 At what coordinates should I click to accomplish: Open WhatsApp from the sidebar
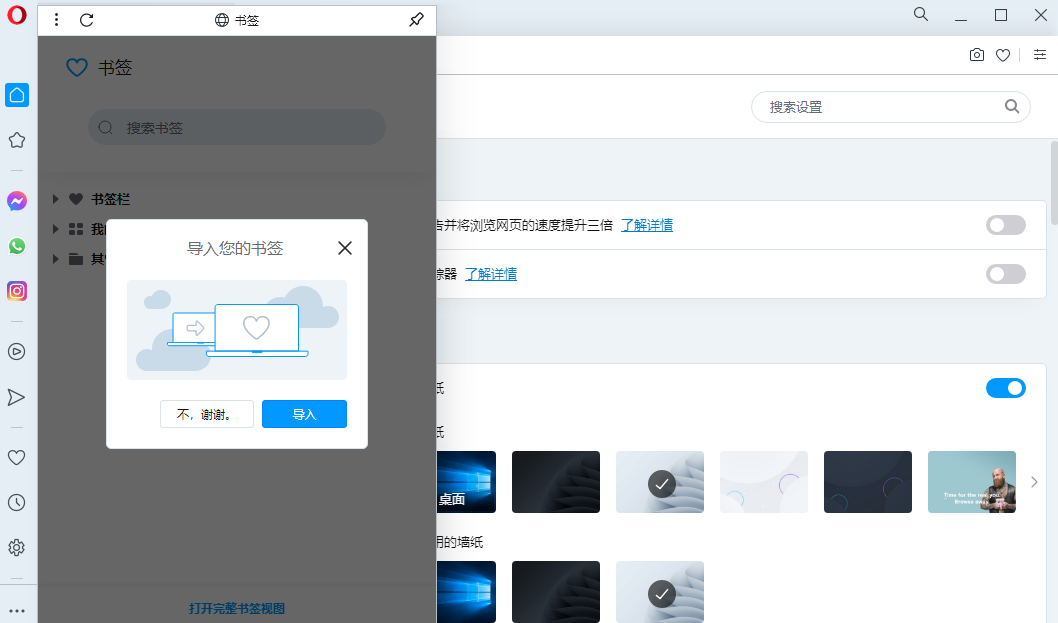coord(16,246)
